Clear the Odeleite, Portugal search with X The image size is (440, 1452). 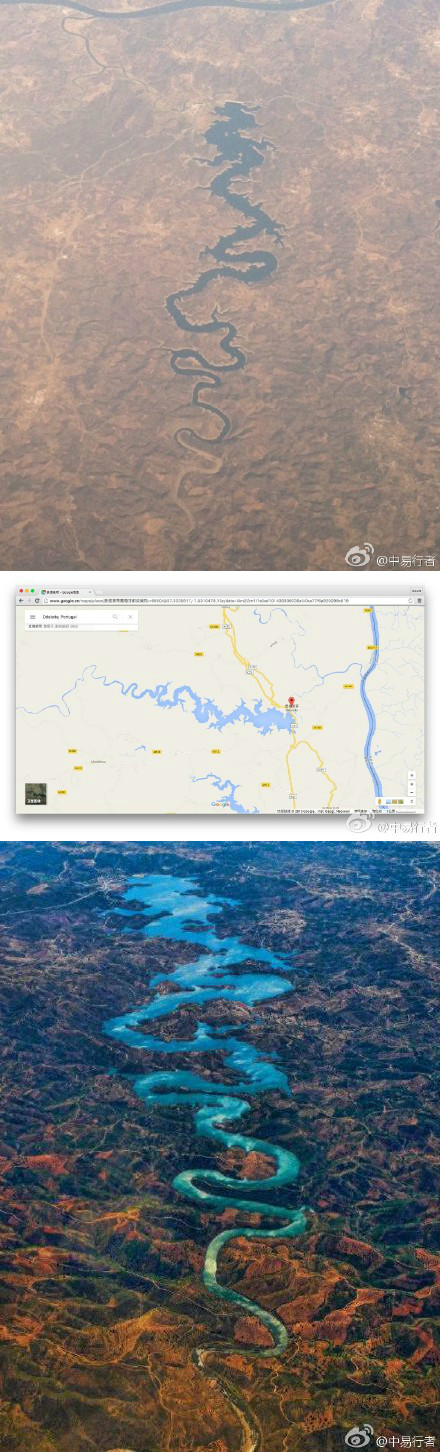[x=130, y=617]
